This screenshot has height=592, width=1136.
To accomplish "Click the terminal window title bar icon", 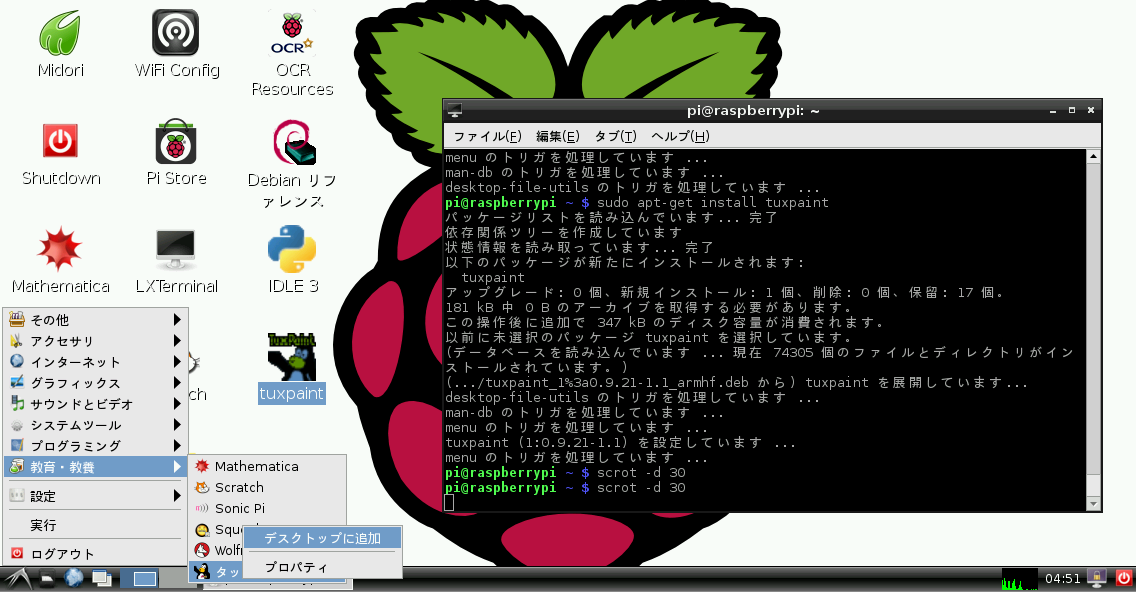I will 455,111.
